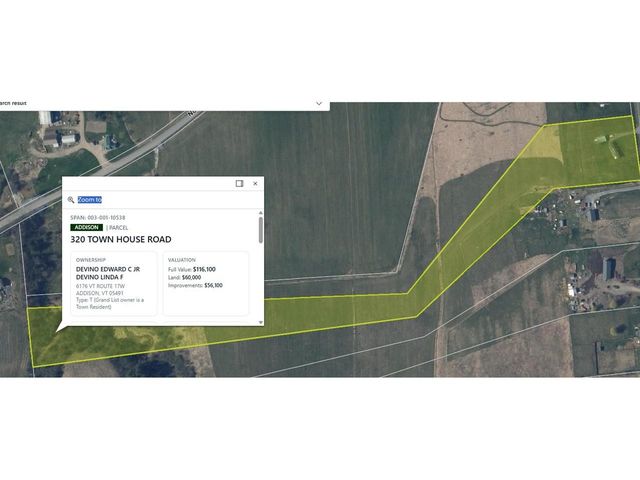640x480 pixels.
Task: Dock the parcel popup with square icon
Action: click(240, 184)
